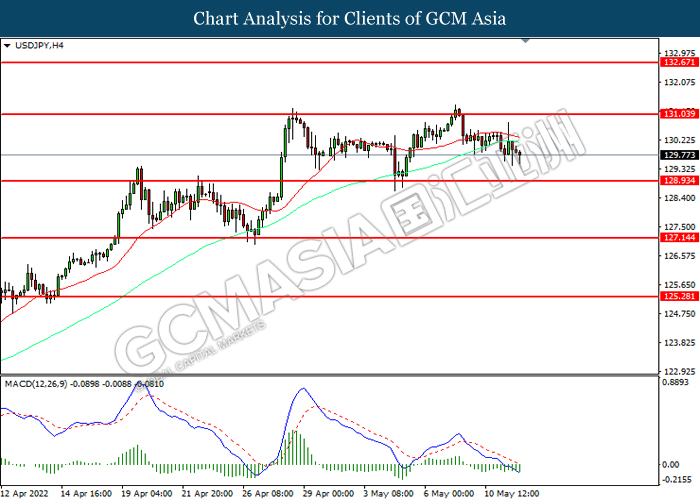Click the 6 May 00:00 time label

[449, 494]
